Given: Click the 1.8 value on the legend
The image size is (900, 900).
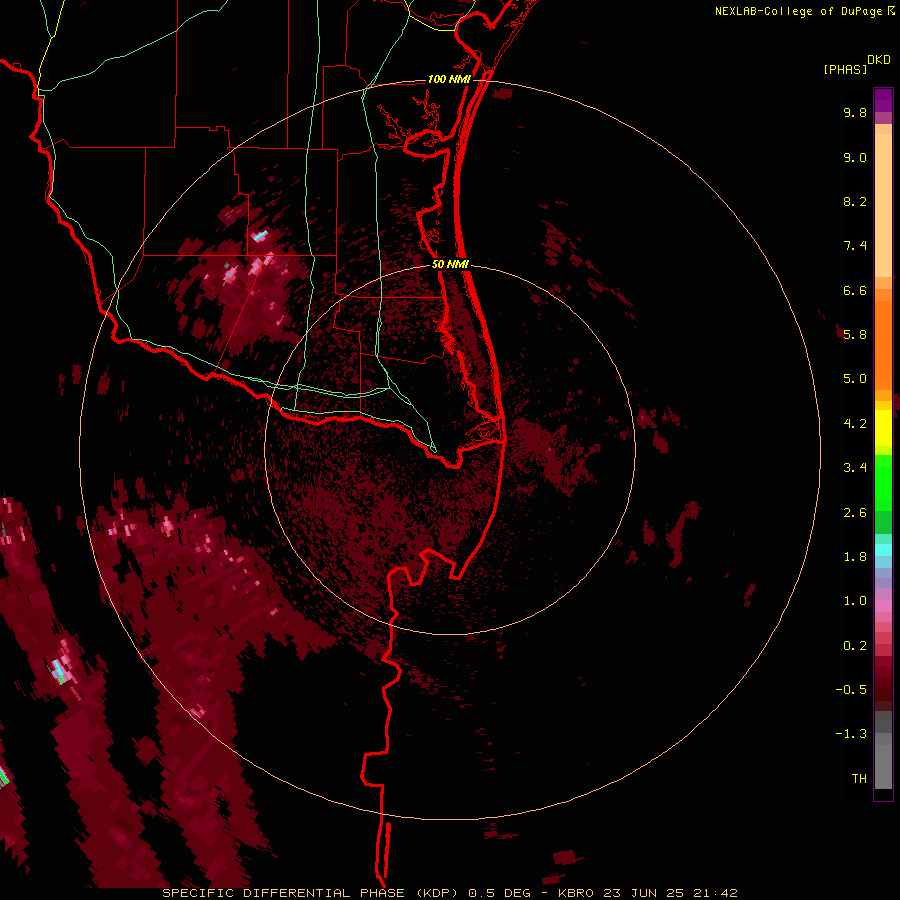Looking at the screenshot, I should pyautogui.click(x=855, y=557).
